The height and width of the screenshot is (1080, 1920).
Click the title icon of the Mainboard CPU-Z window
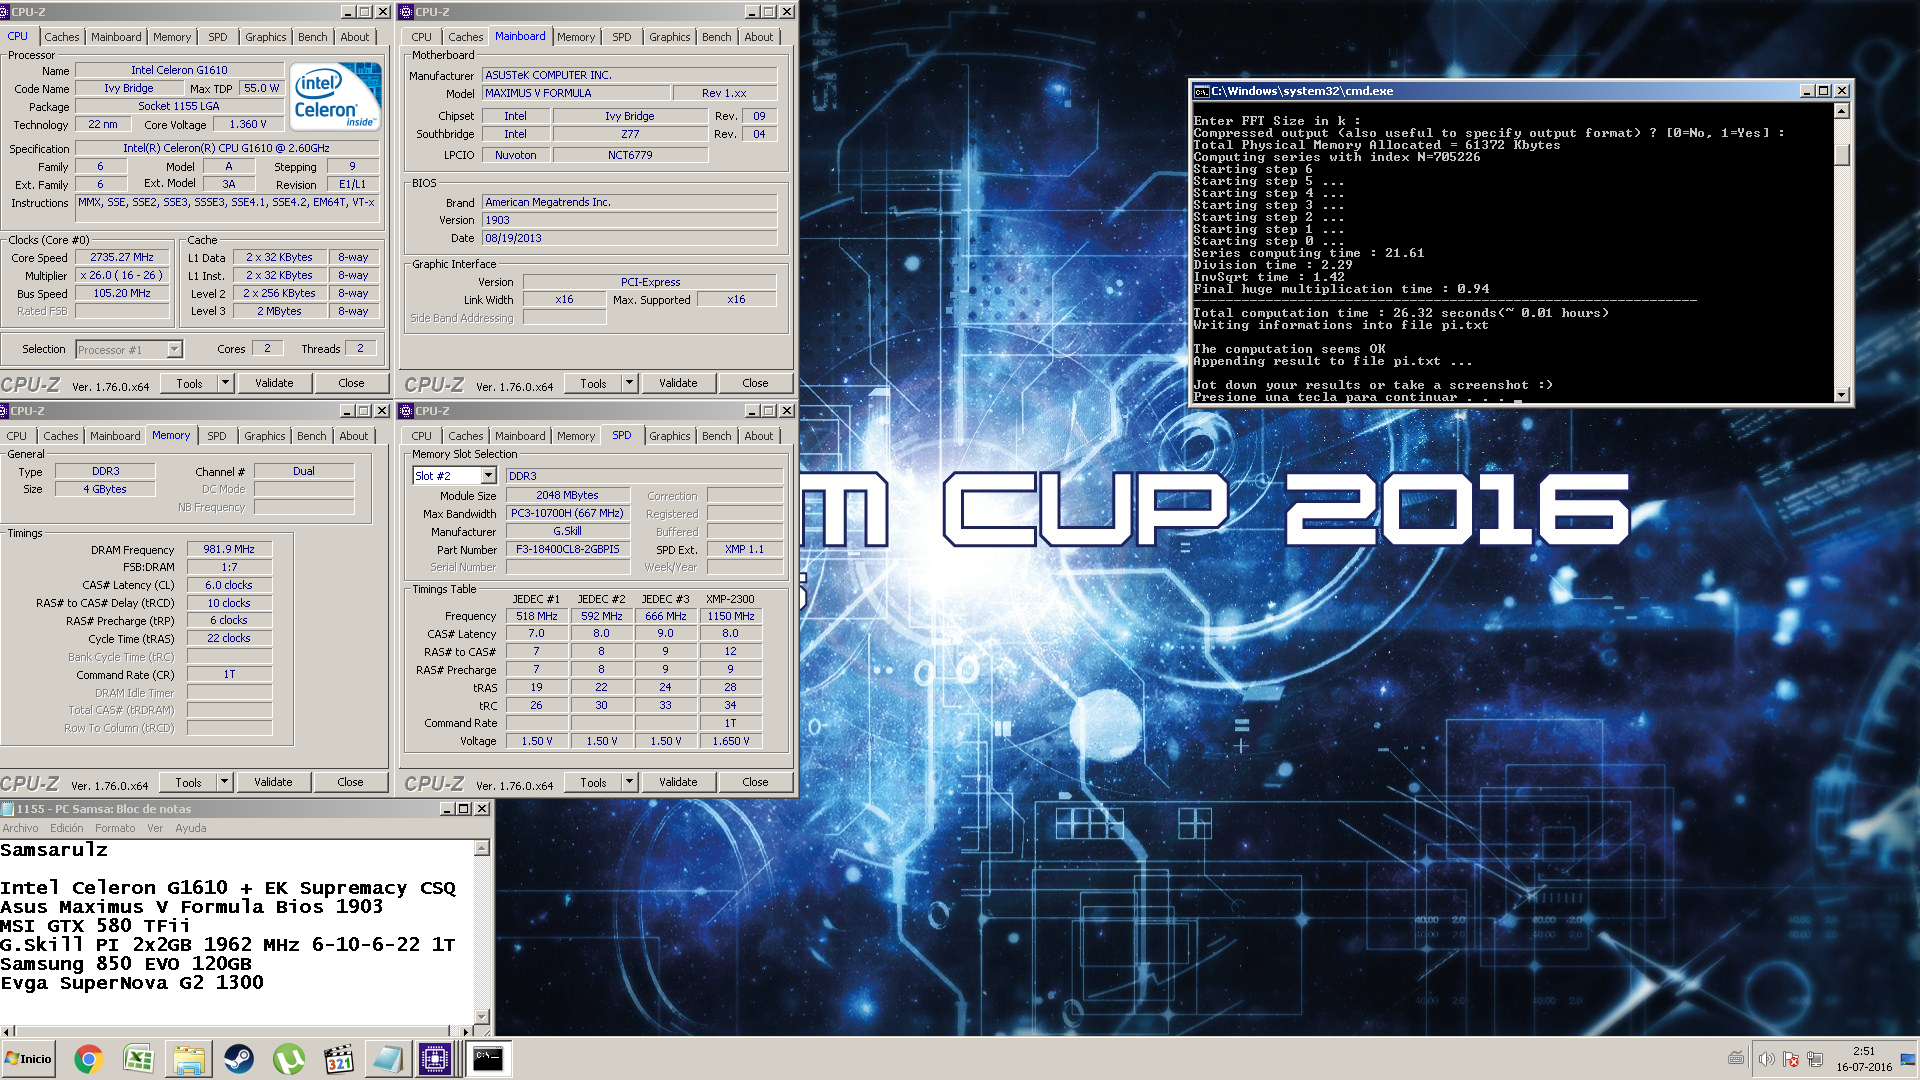point(406,12)
